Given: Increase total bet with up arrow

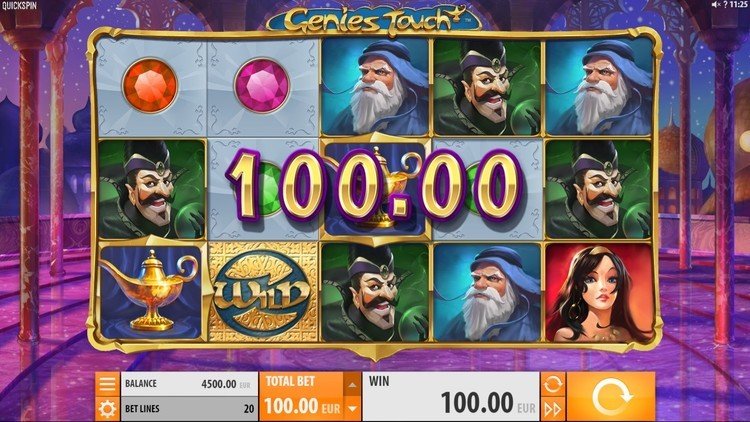Looking at the screenshot, I should [x=352, y=385].
